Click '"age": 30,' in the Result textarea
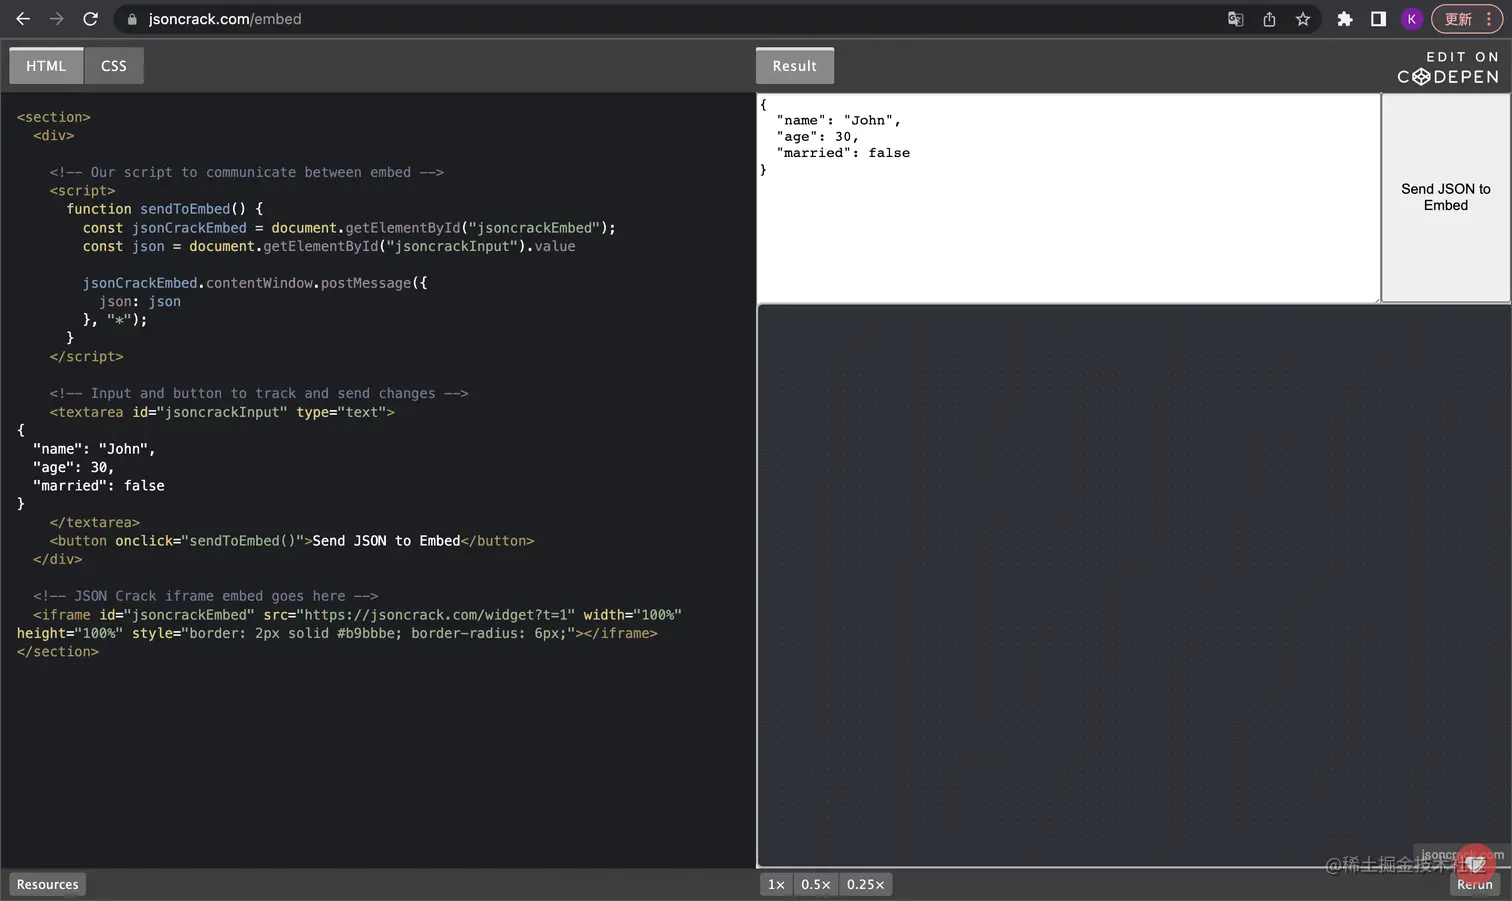The width and height of the screenshot is (1512, 901). 818,137
